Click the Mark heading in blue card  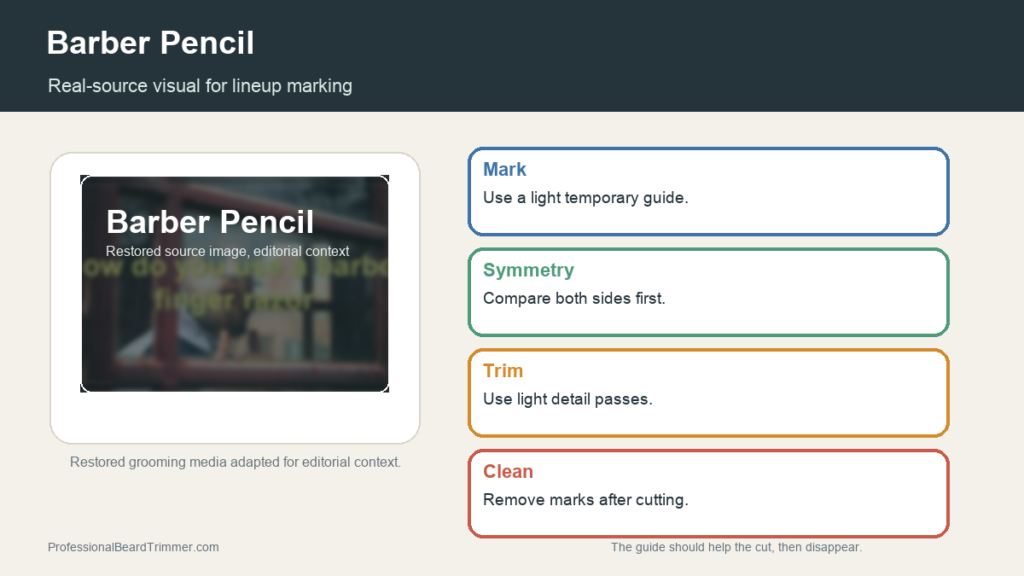[x=504, y=169]
